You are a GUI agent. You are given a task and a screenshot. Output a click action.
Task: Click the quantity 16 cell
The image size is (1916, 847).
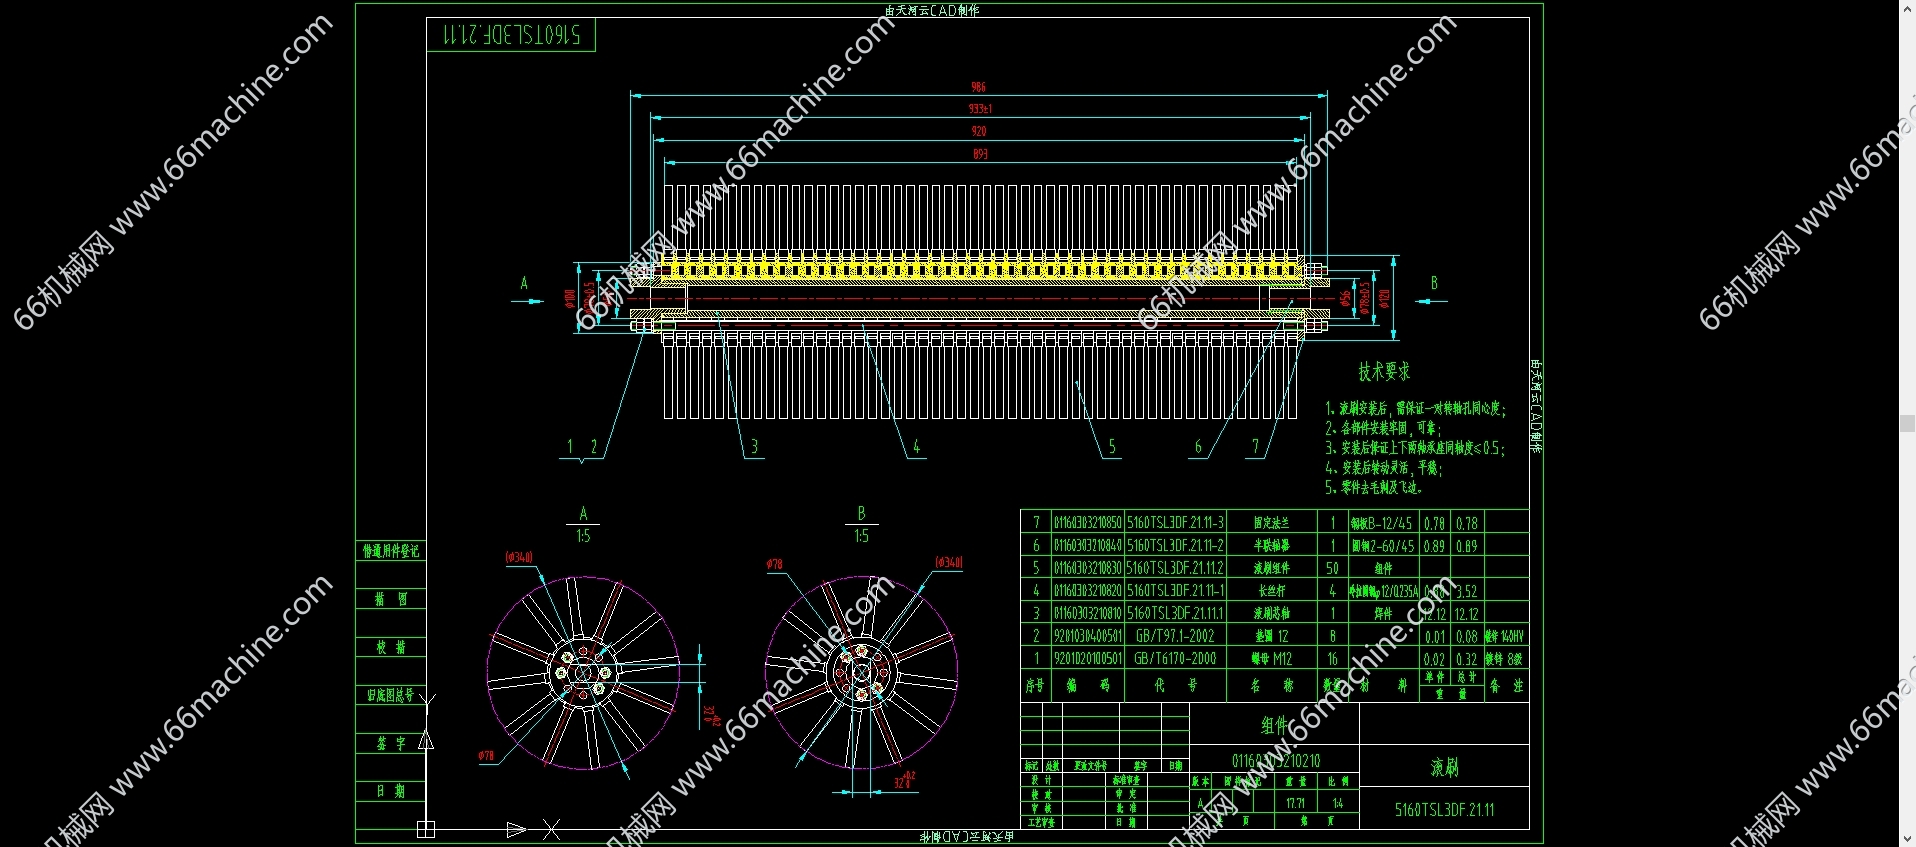tap(1332, 659)
